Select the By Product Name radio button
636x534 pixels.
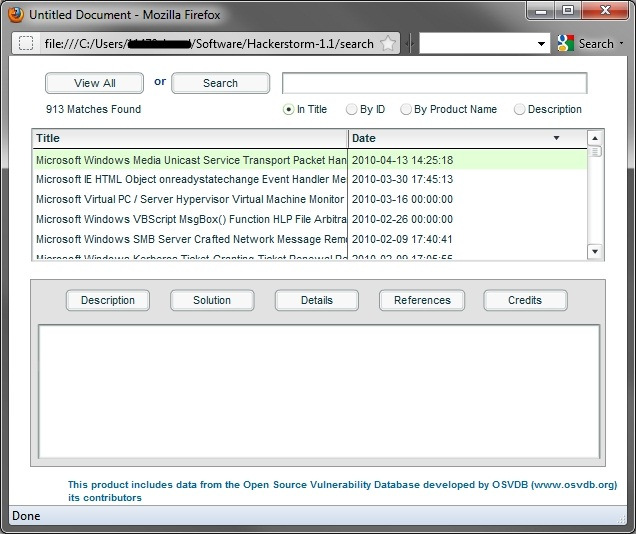(405, 109)
